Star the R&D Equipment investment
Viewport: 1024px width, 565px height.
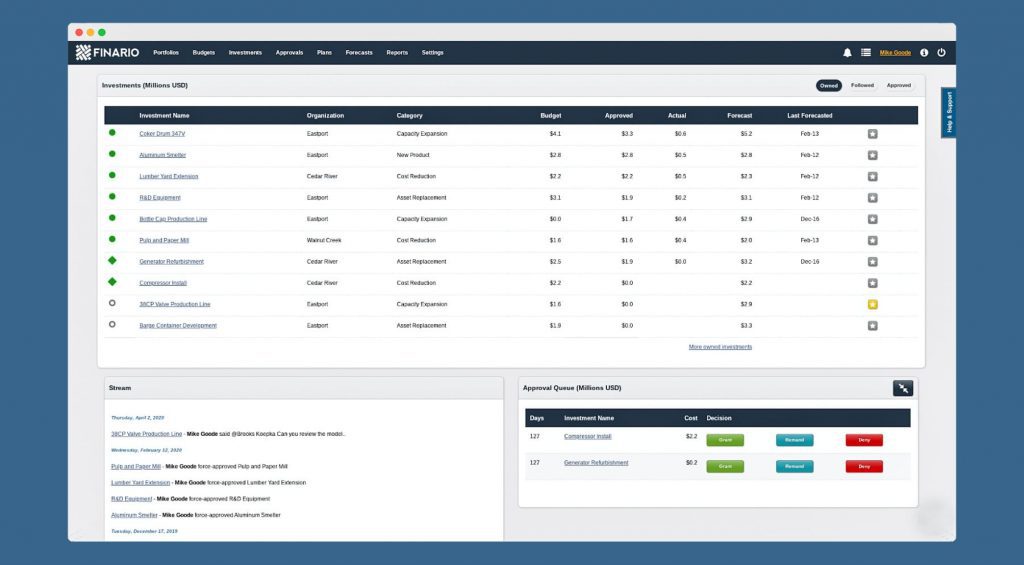click(x=872, y=198)
